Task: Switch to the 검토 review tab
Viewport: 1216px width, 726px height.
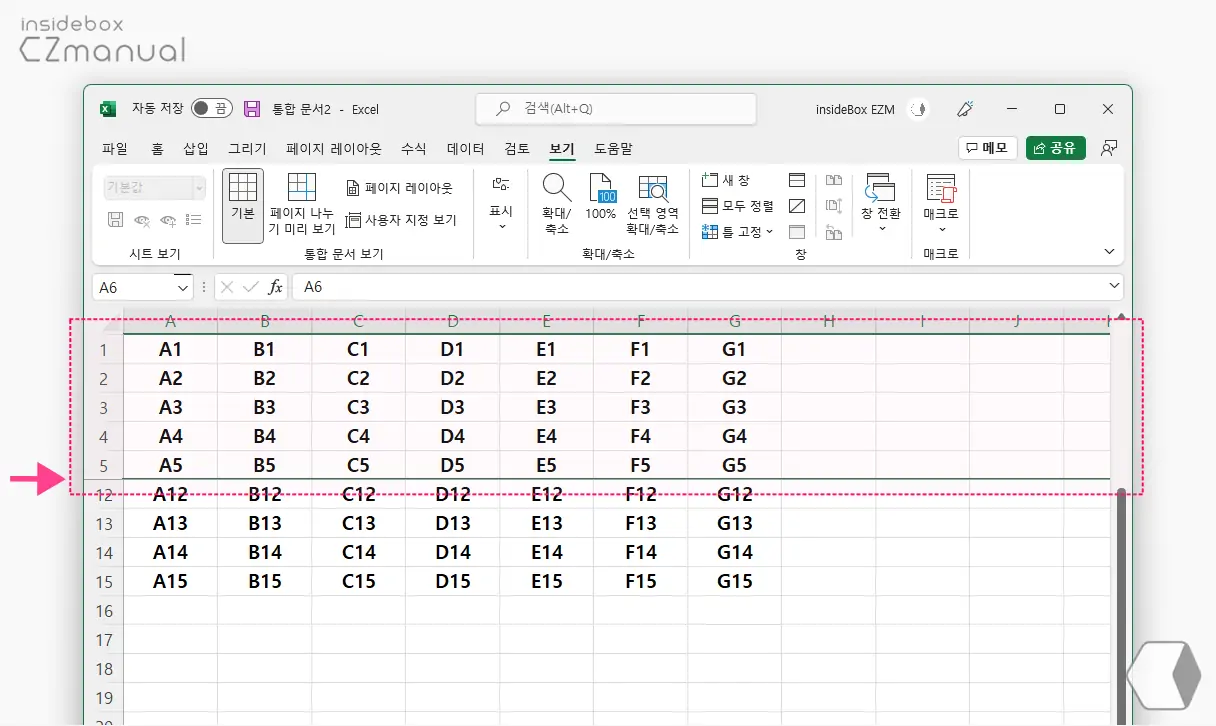Action: 517,149
